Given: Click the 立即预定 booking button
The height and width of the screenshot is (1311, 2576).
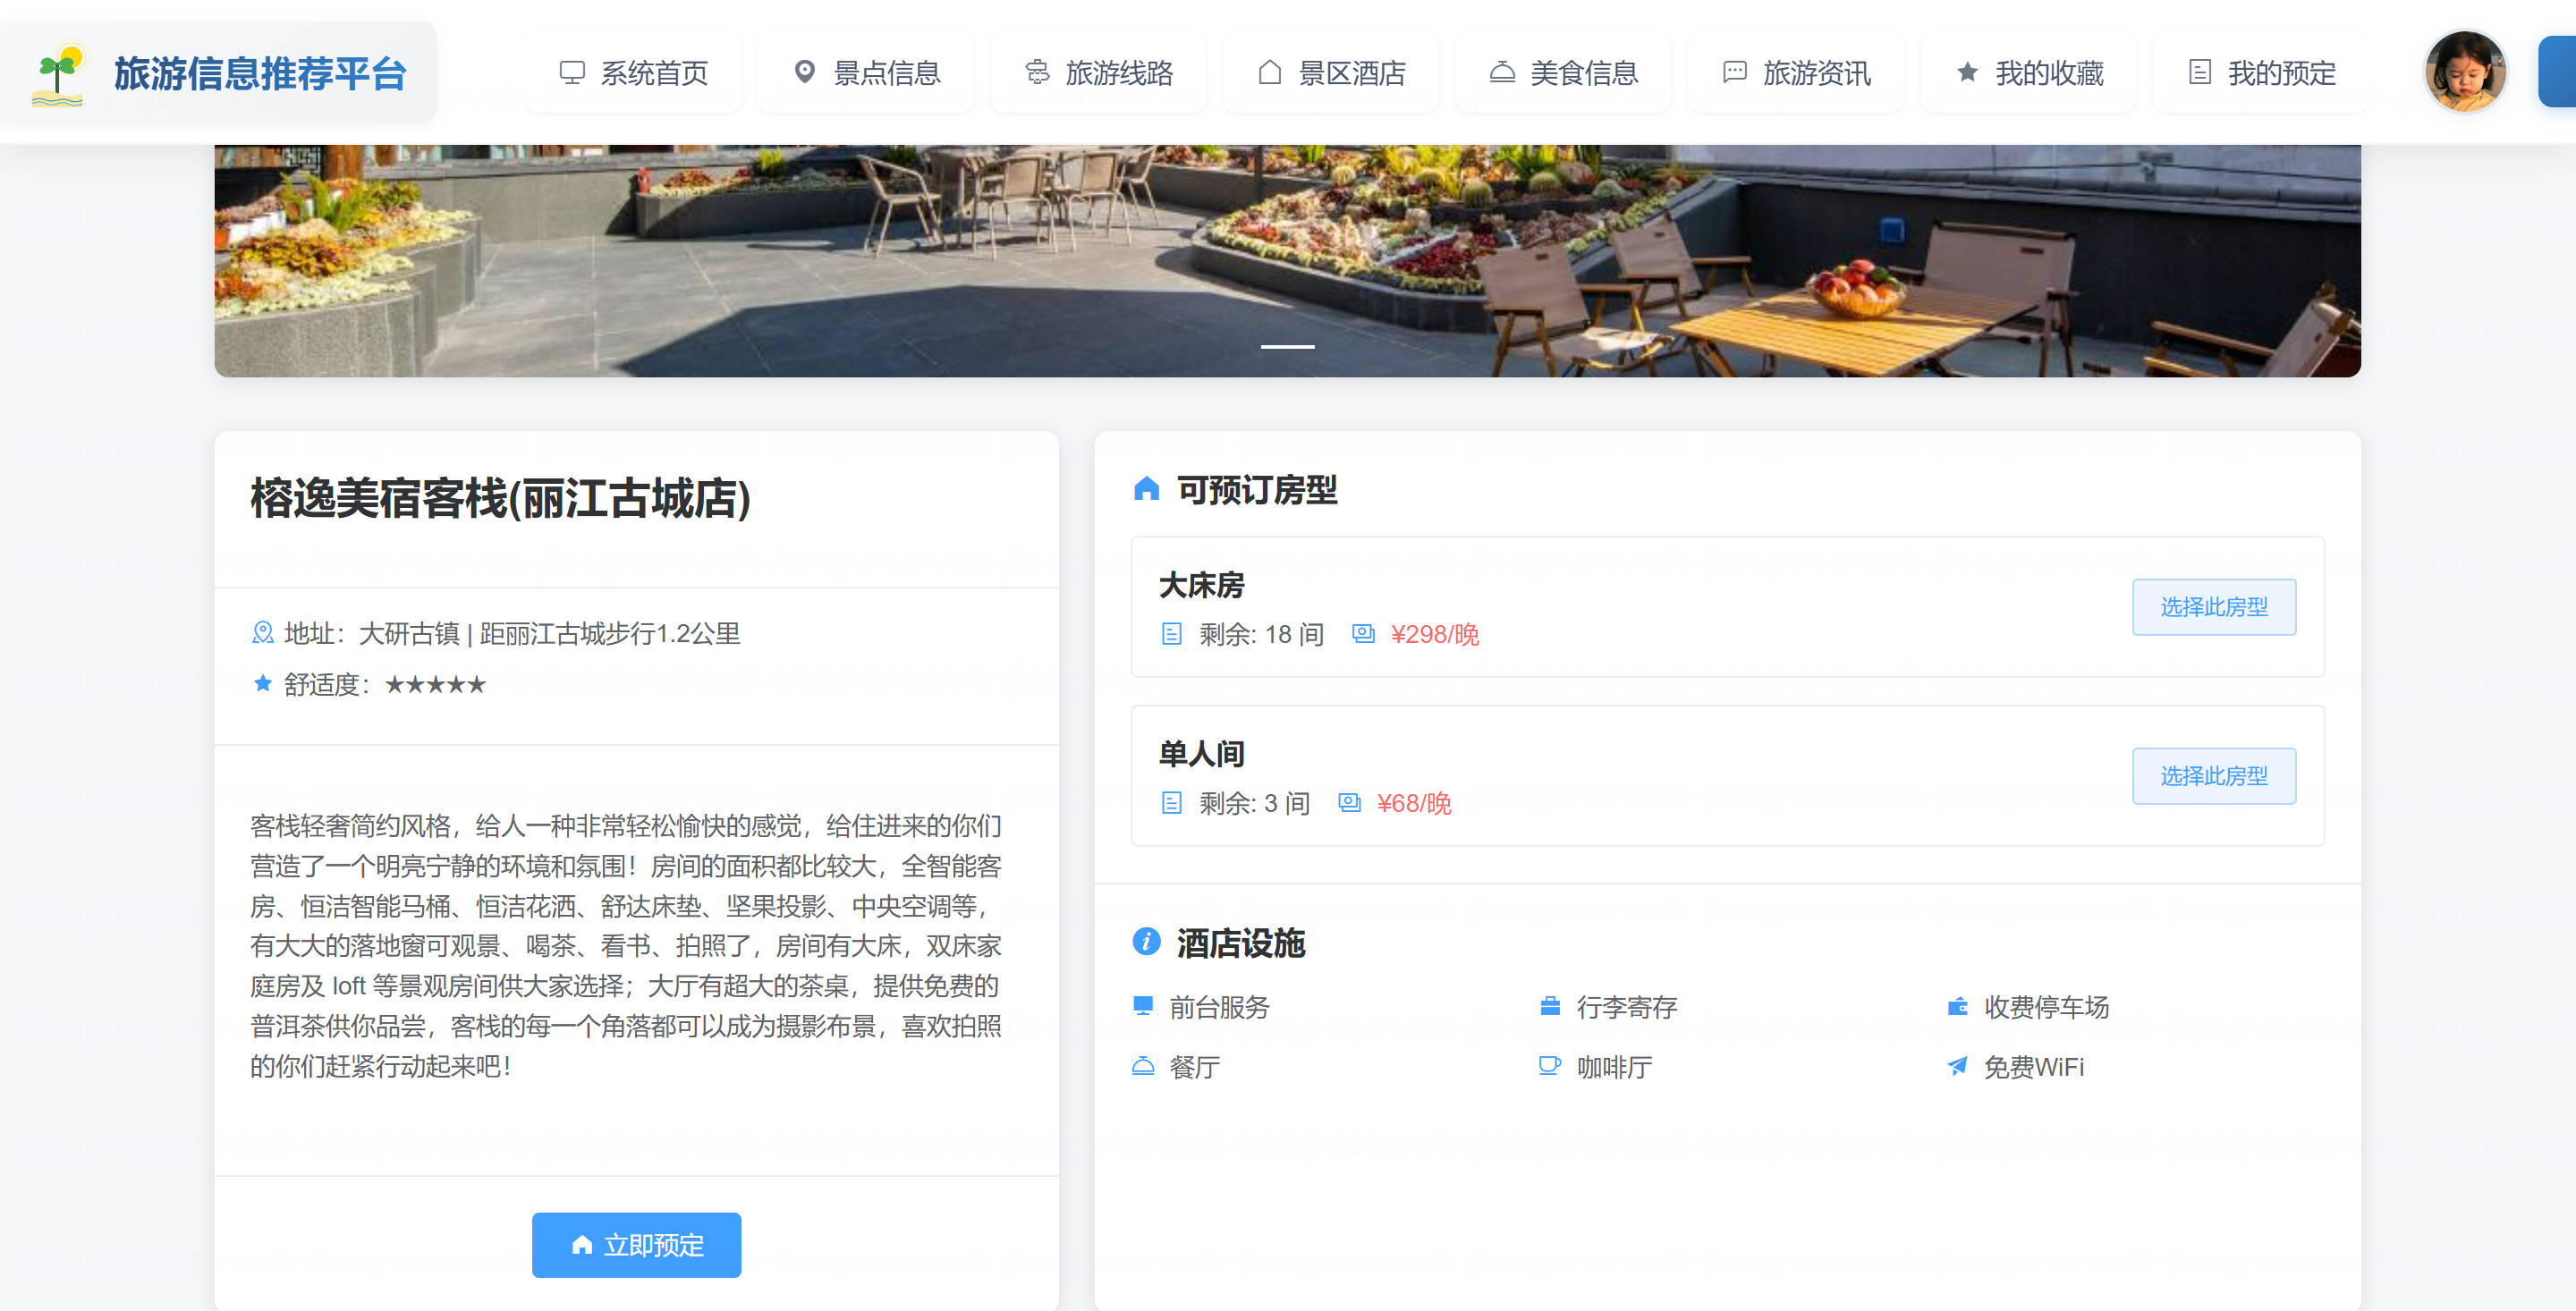Looking at the screenshot, I should tap(636, 1245).
